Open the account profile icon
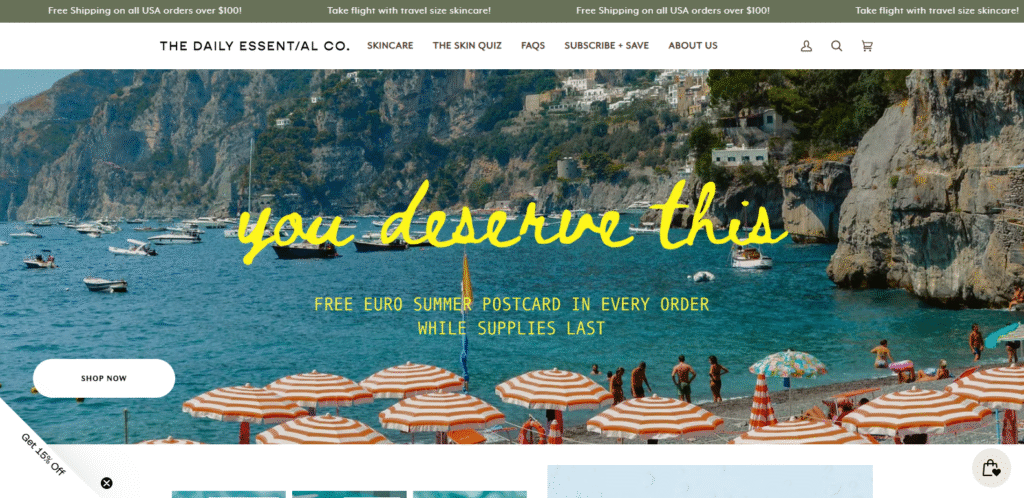The height and width of the screenshot is (498, 1024). tap(807, 46)
